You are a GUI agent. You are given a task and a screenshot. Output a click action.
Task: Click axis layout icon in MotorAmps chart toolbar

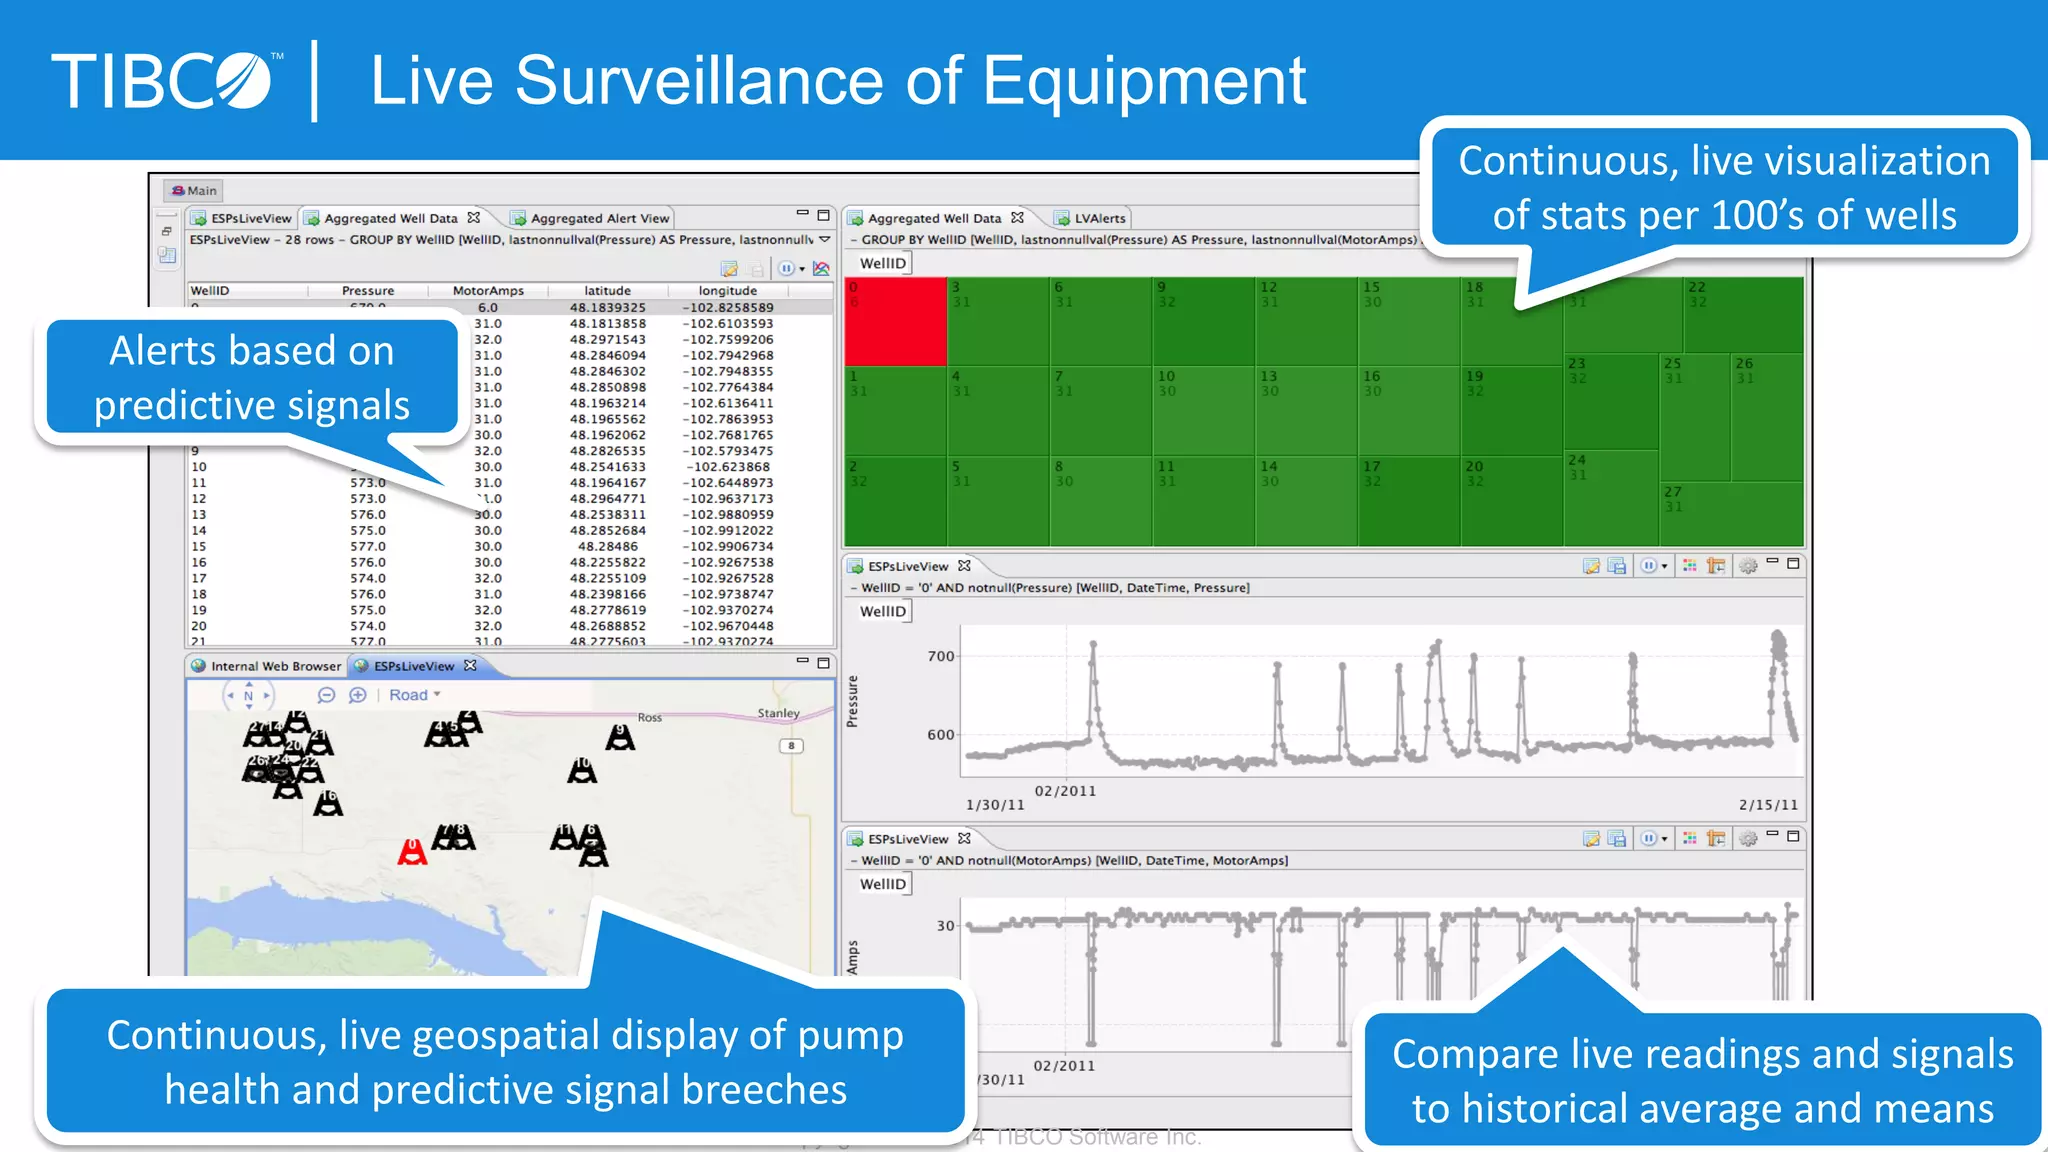coord(1716,839)
